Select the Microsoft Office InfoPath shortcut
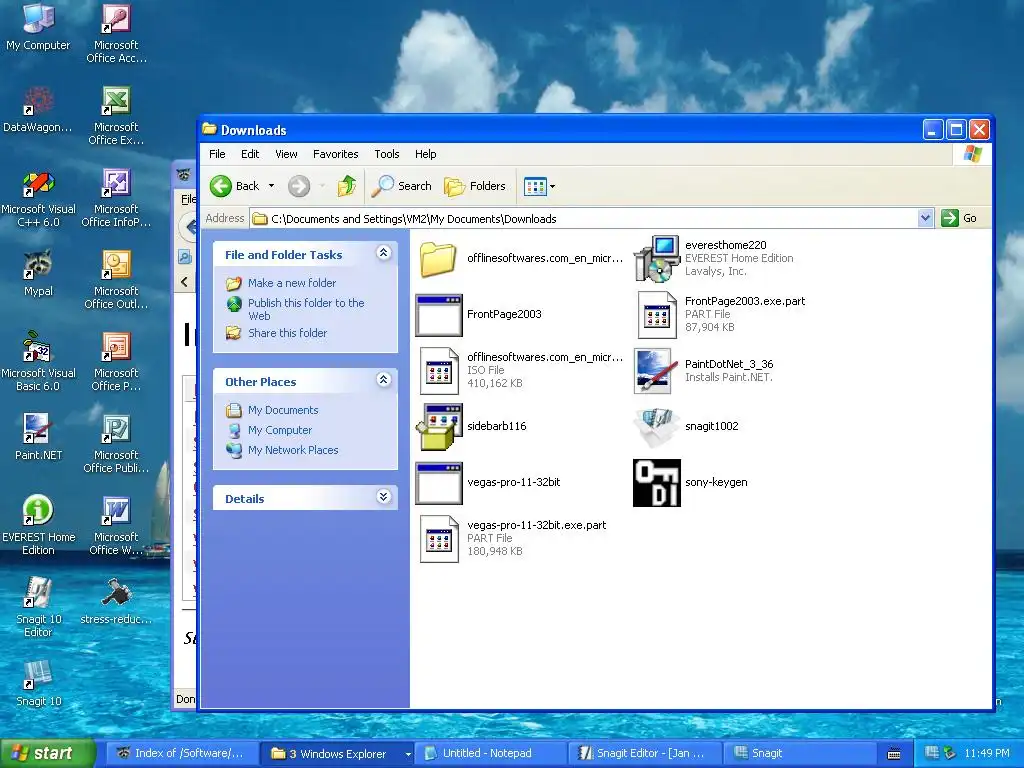Screen dimensions: 1024x768 coord(116,198)
